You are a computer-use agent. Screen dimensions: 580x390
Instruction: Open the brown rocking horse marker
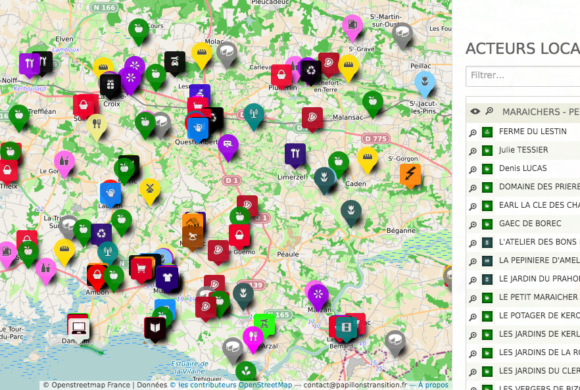tap(193, 237)
